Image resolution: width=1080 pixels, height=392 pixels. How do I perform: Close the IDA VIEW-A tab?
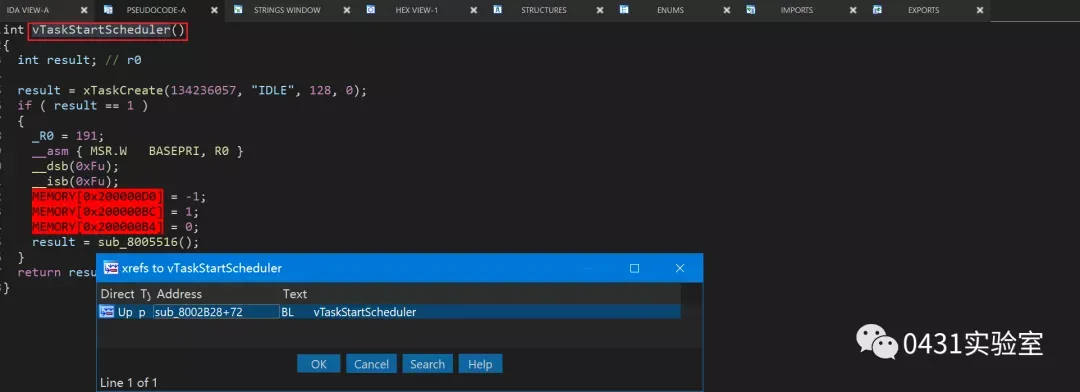pos(84,10)
